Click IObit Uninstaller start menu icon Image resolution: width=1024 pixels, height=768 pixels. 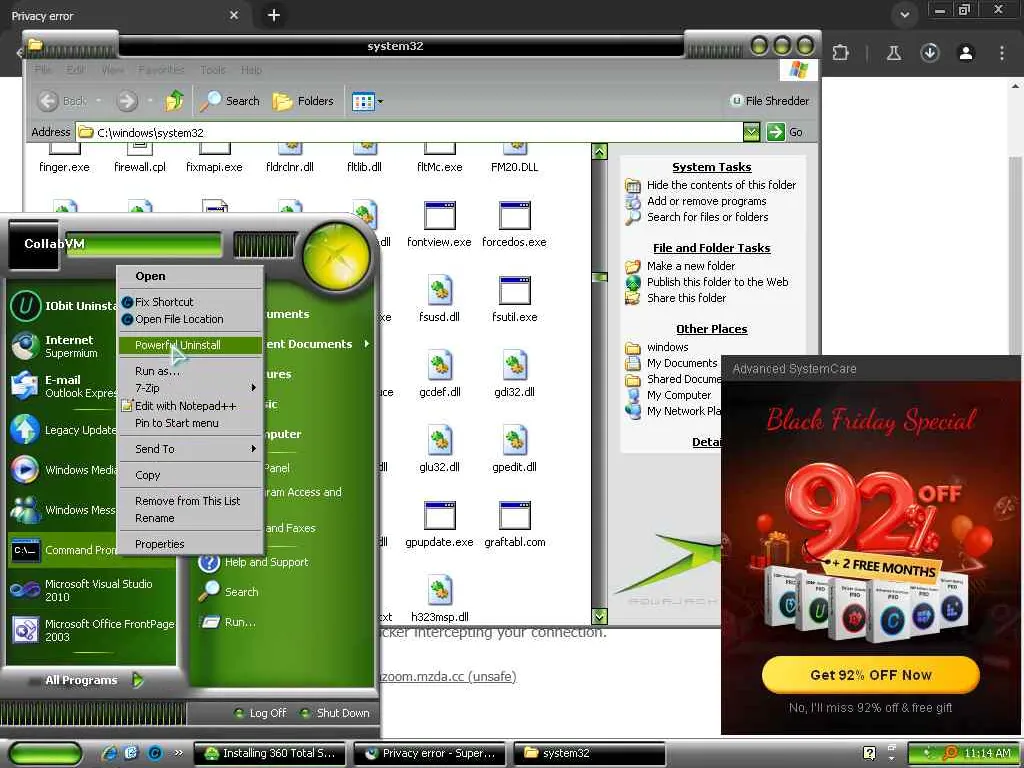point(25,306)
